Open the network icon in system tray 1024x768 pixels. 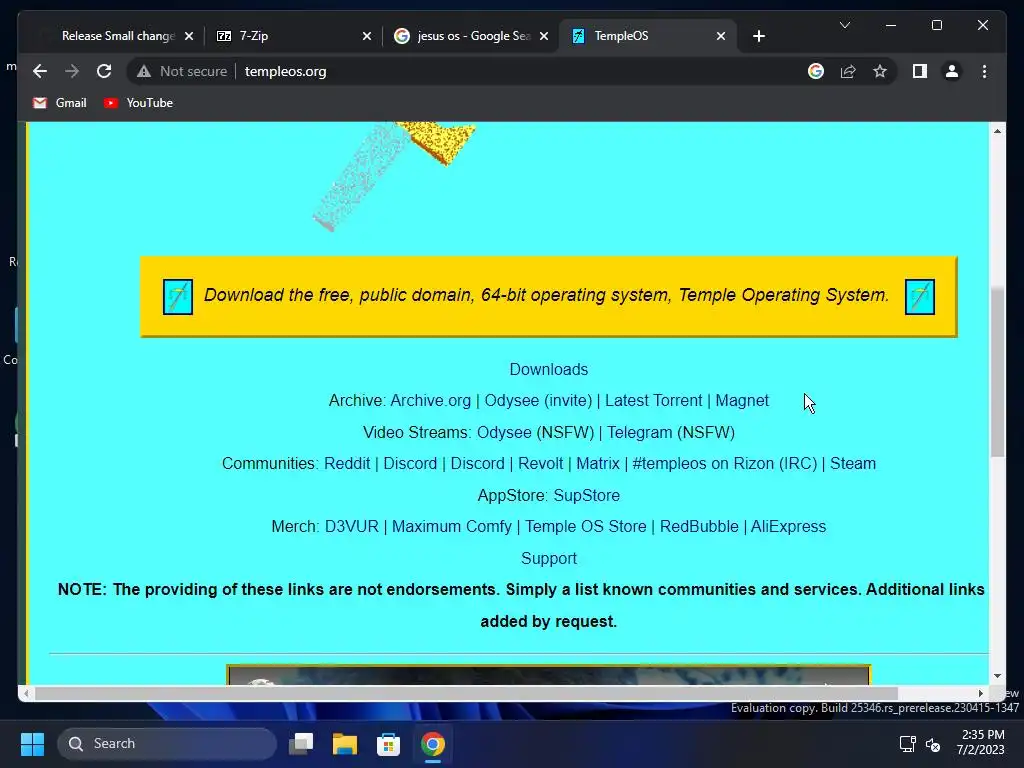point(907,744)
